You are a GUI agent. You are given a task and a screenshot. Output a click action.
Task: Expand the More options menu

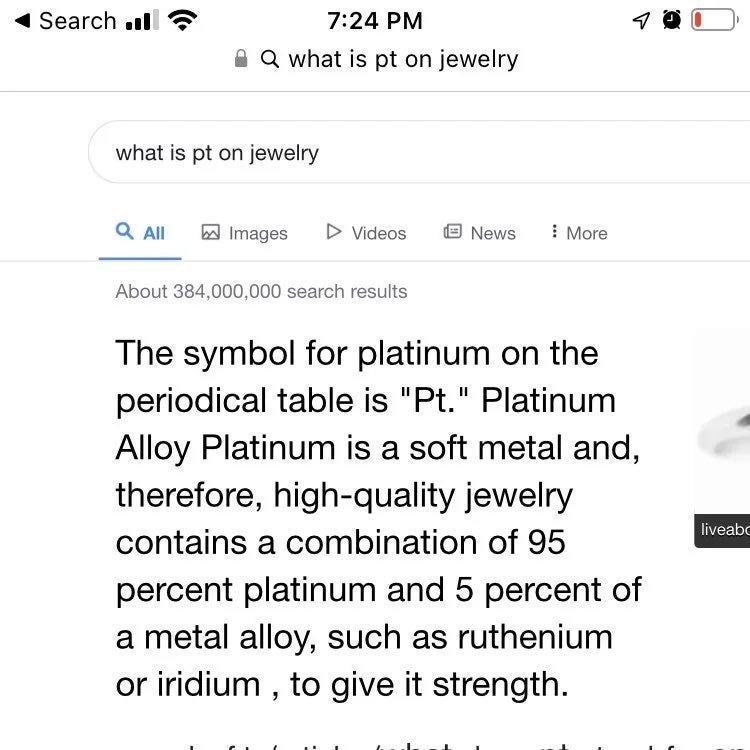(x=579, y=233)
